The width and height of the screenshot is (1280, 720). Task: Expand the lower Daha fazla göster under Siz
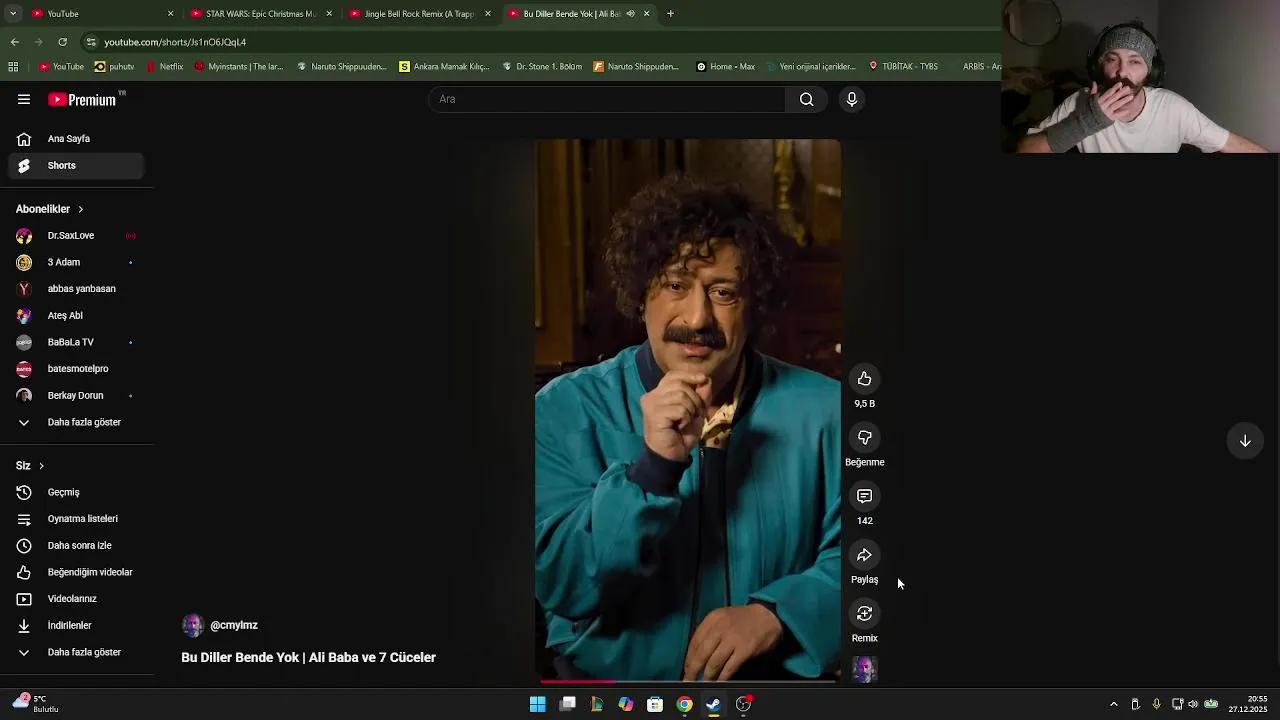point(77,652)
